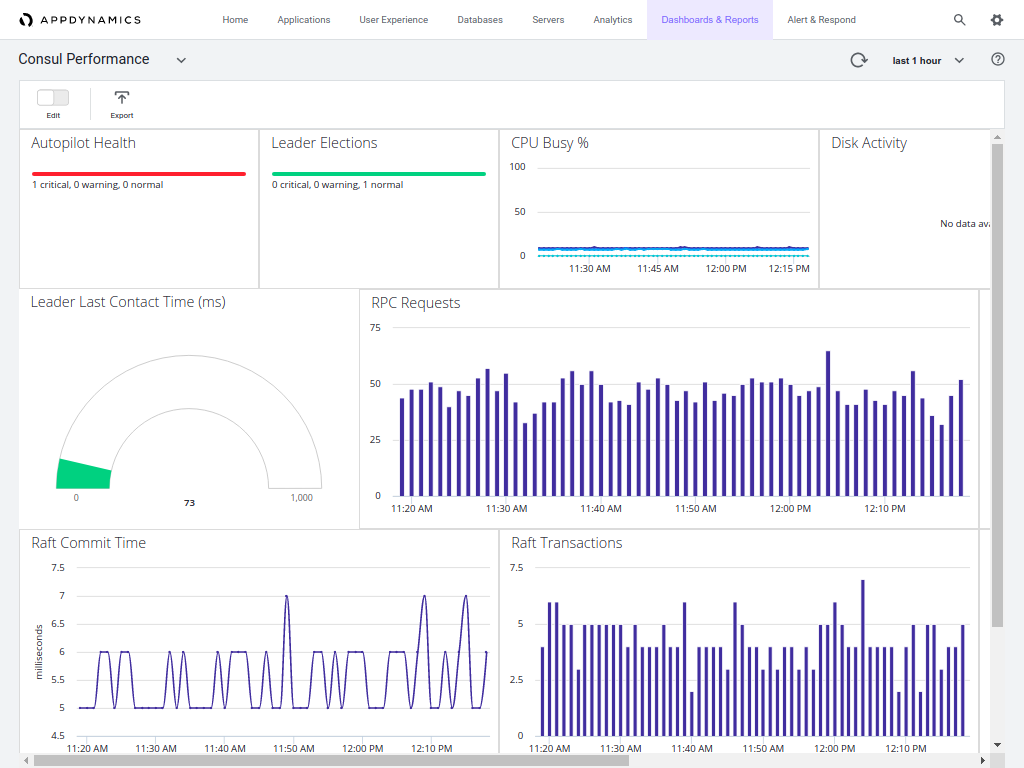Select the Servers tab

(548, 19)
